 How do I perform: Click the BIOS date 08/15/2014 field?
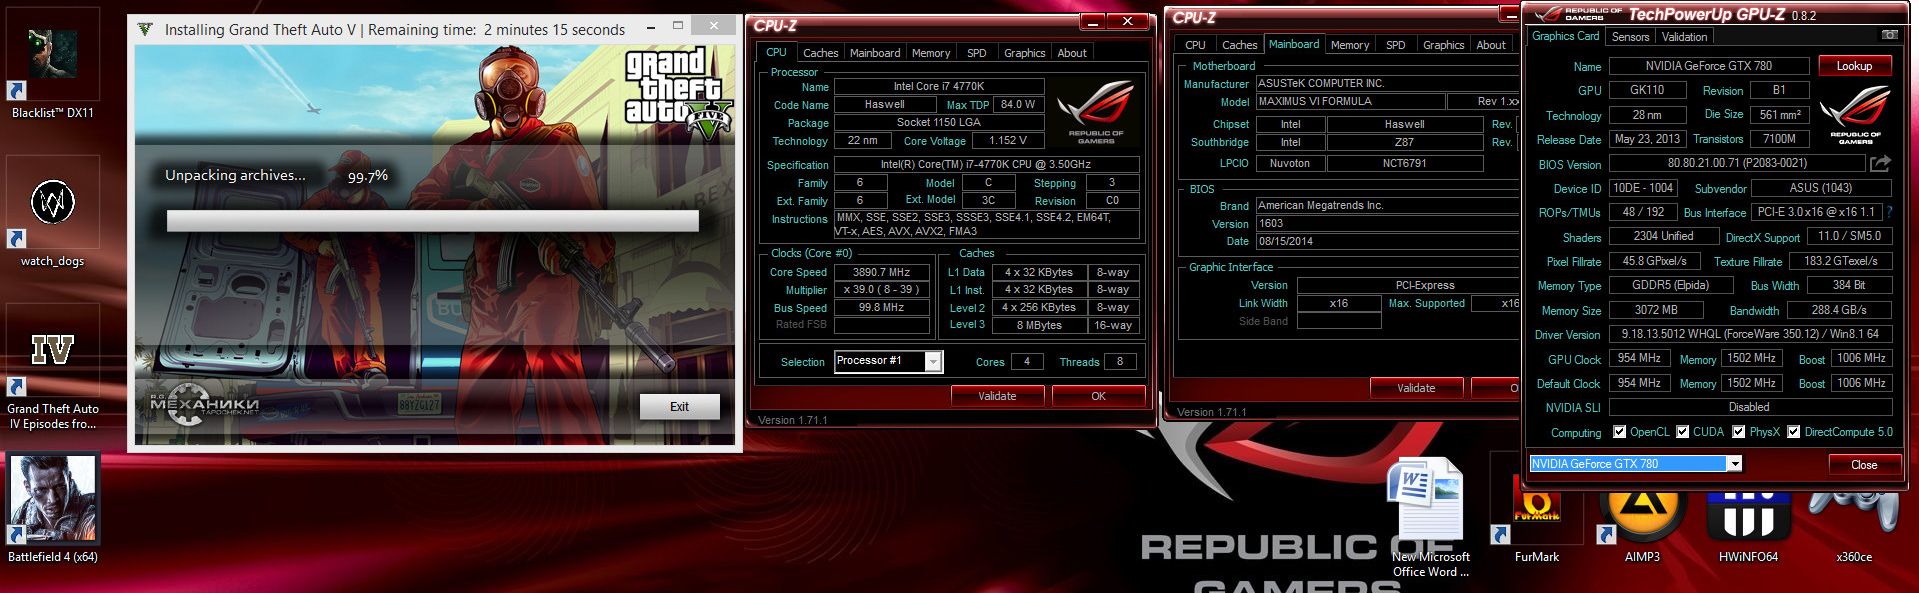pyautogui.click(x=1386, y=241)
